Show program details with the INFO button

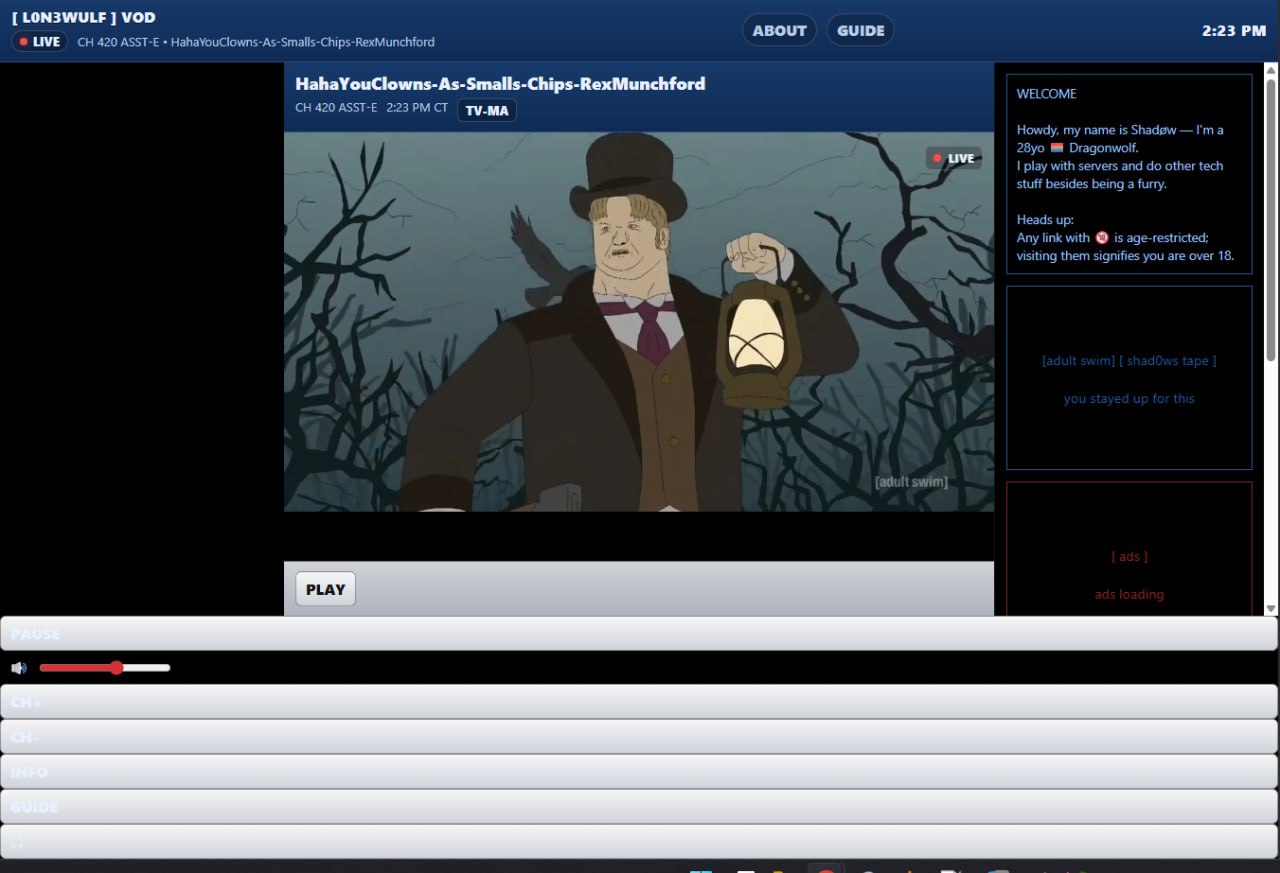[x=638, y=772]
